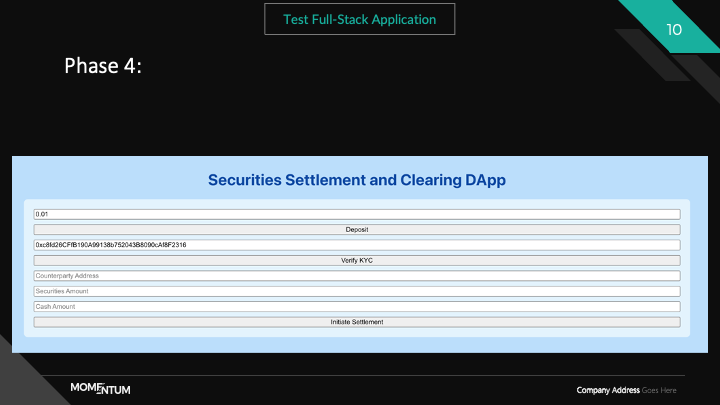Click the Company Address footer text
This screenshot has width=720, height=405.
(608, 389)
